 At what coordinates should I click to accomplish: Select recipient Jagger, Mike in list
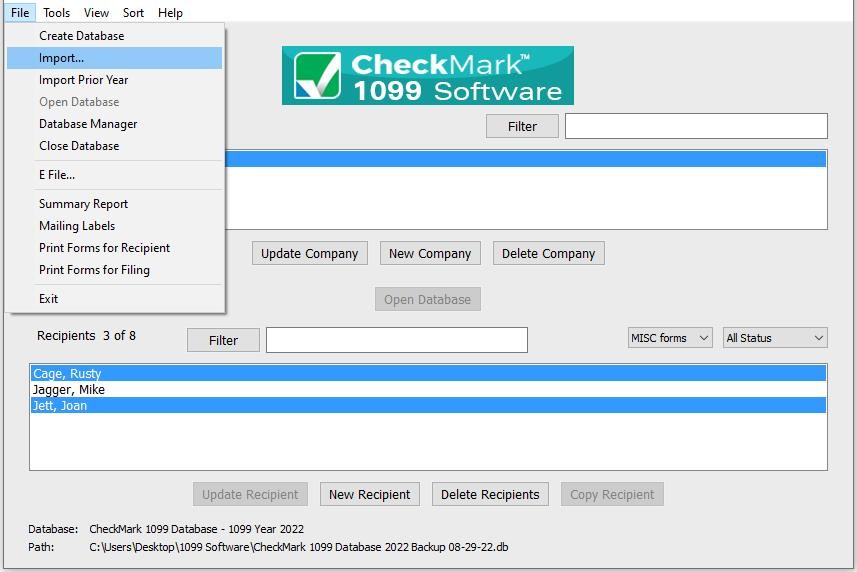(68, 390)
